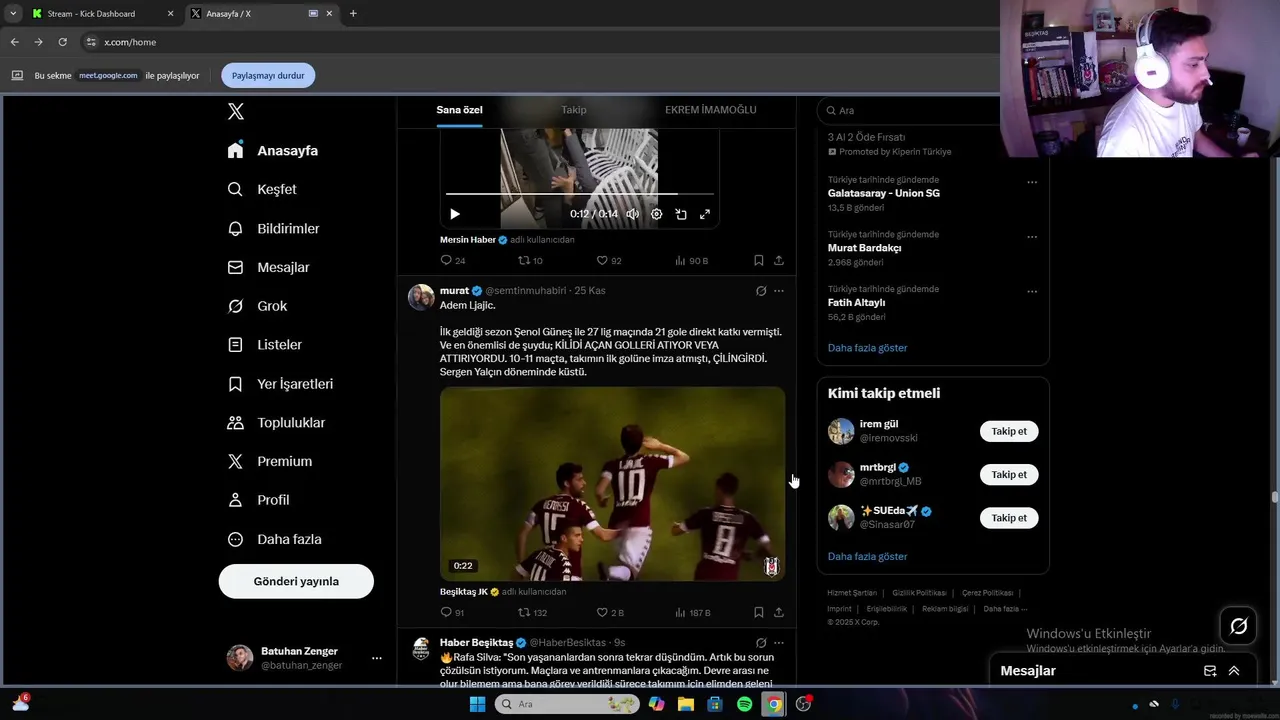The height and width of the screenshot is (720, 1280).
Task: Open Keşfet explore page
Action: click(x=261, y=189)
